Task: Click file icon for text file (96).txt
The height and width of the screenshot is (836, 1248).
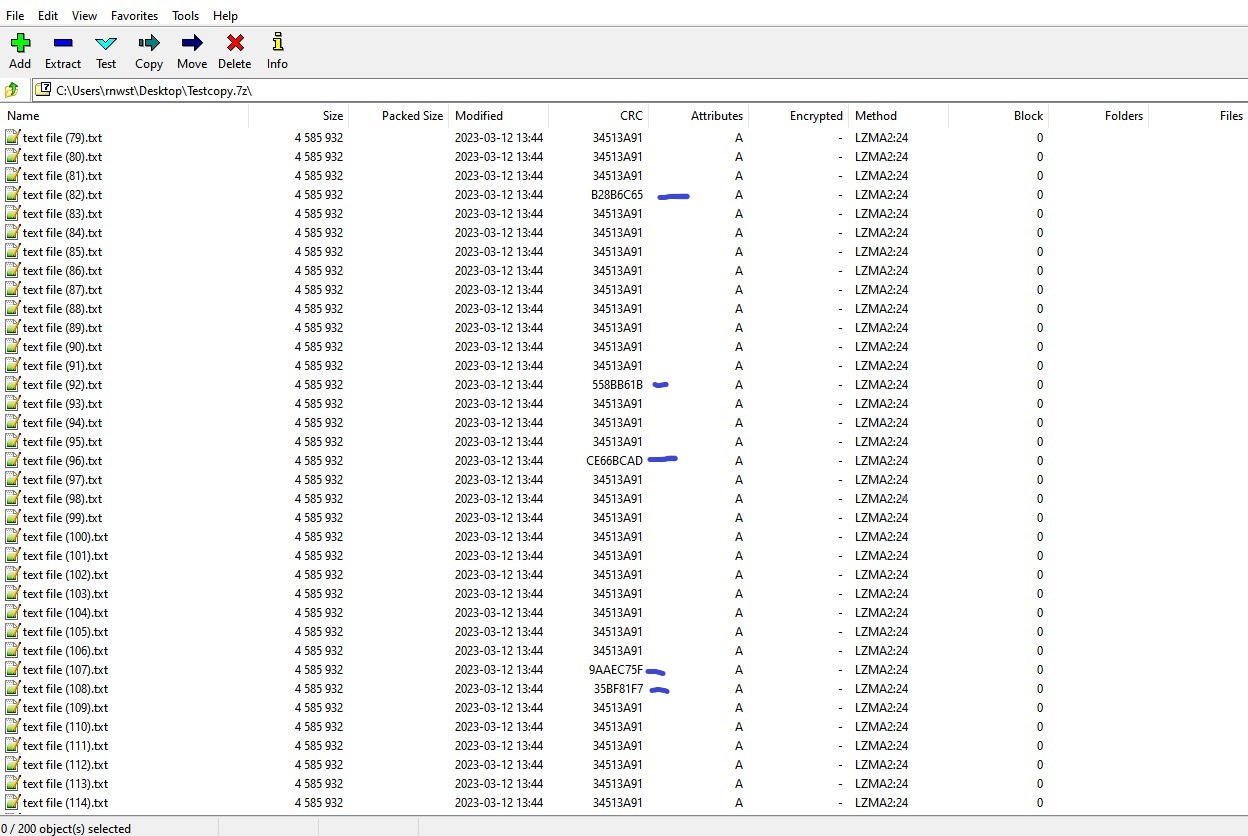Action: [13, 461]
